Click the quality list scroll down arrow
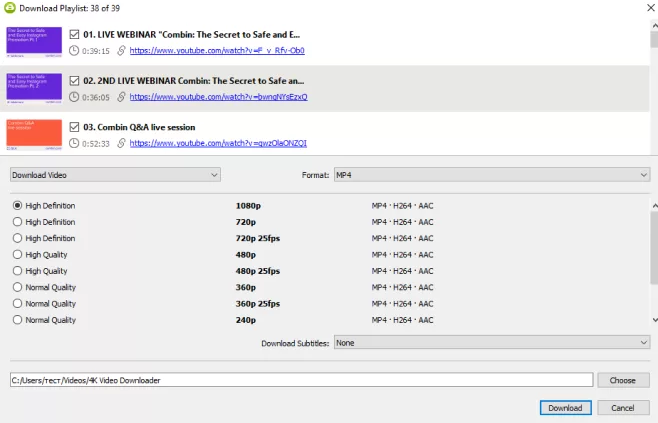Image resolution: width=658 pixels, height=423 pixels. point(655,320)
